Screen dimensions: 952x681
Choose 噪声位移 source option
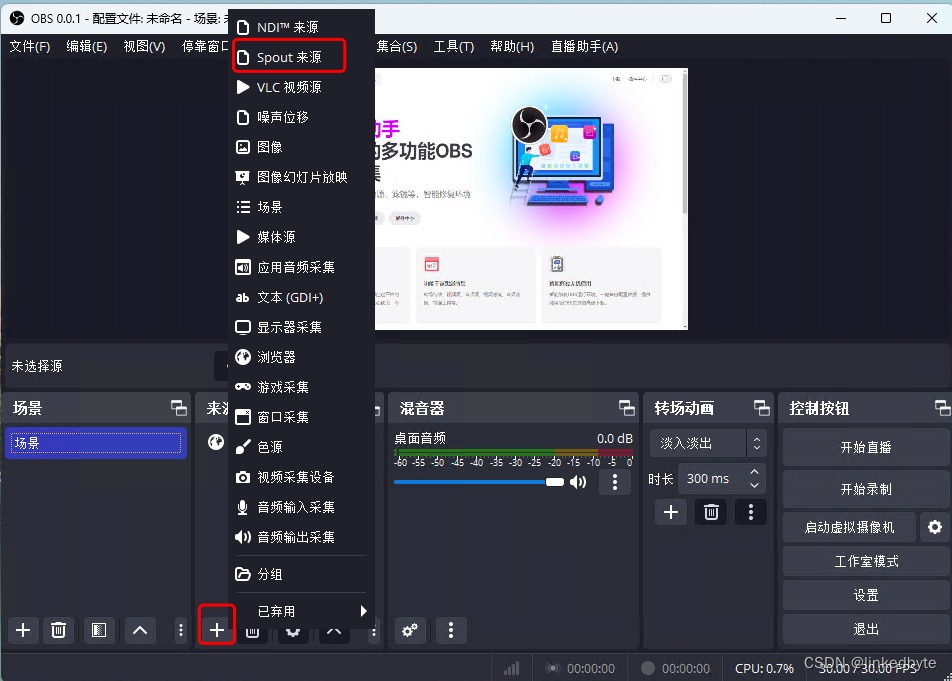tap(301, 117)
